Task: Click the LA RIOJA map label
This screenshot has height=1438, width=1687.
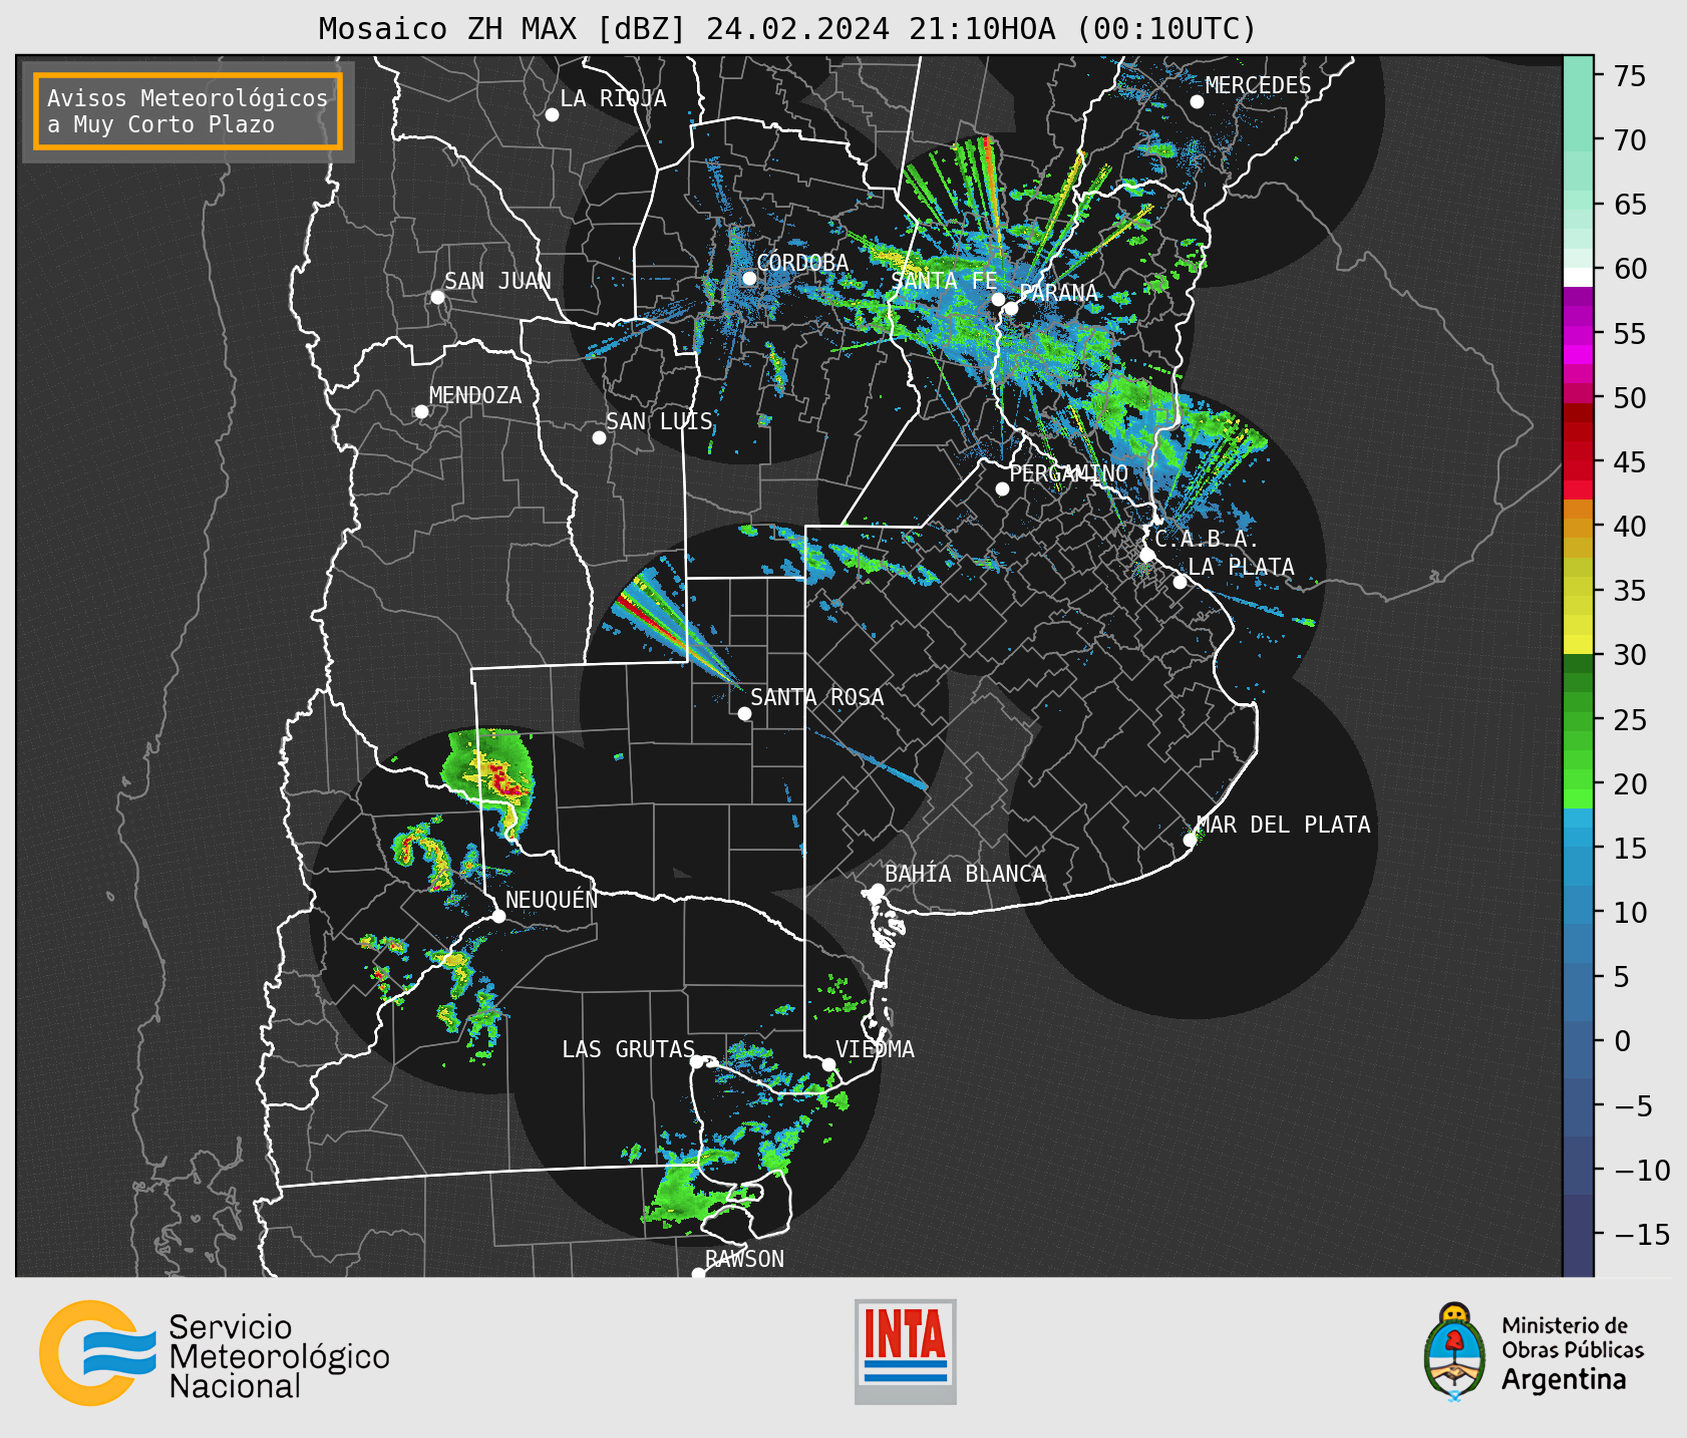Action: (613, 98)
